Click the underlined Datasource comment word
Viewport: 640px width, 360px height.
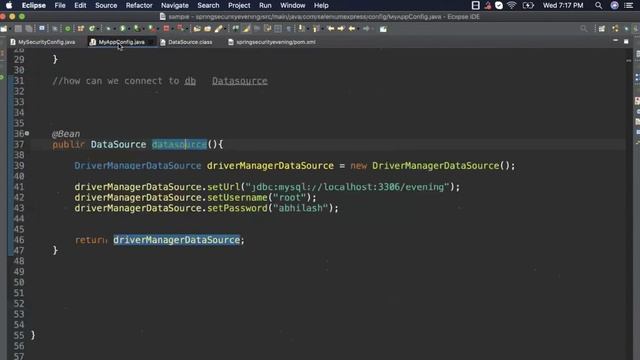point(240,81)
